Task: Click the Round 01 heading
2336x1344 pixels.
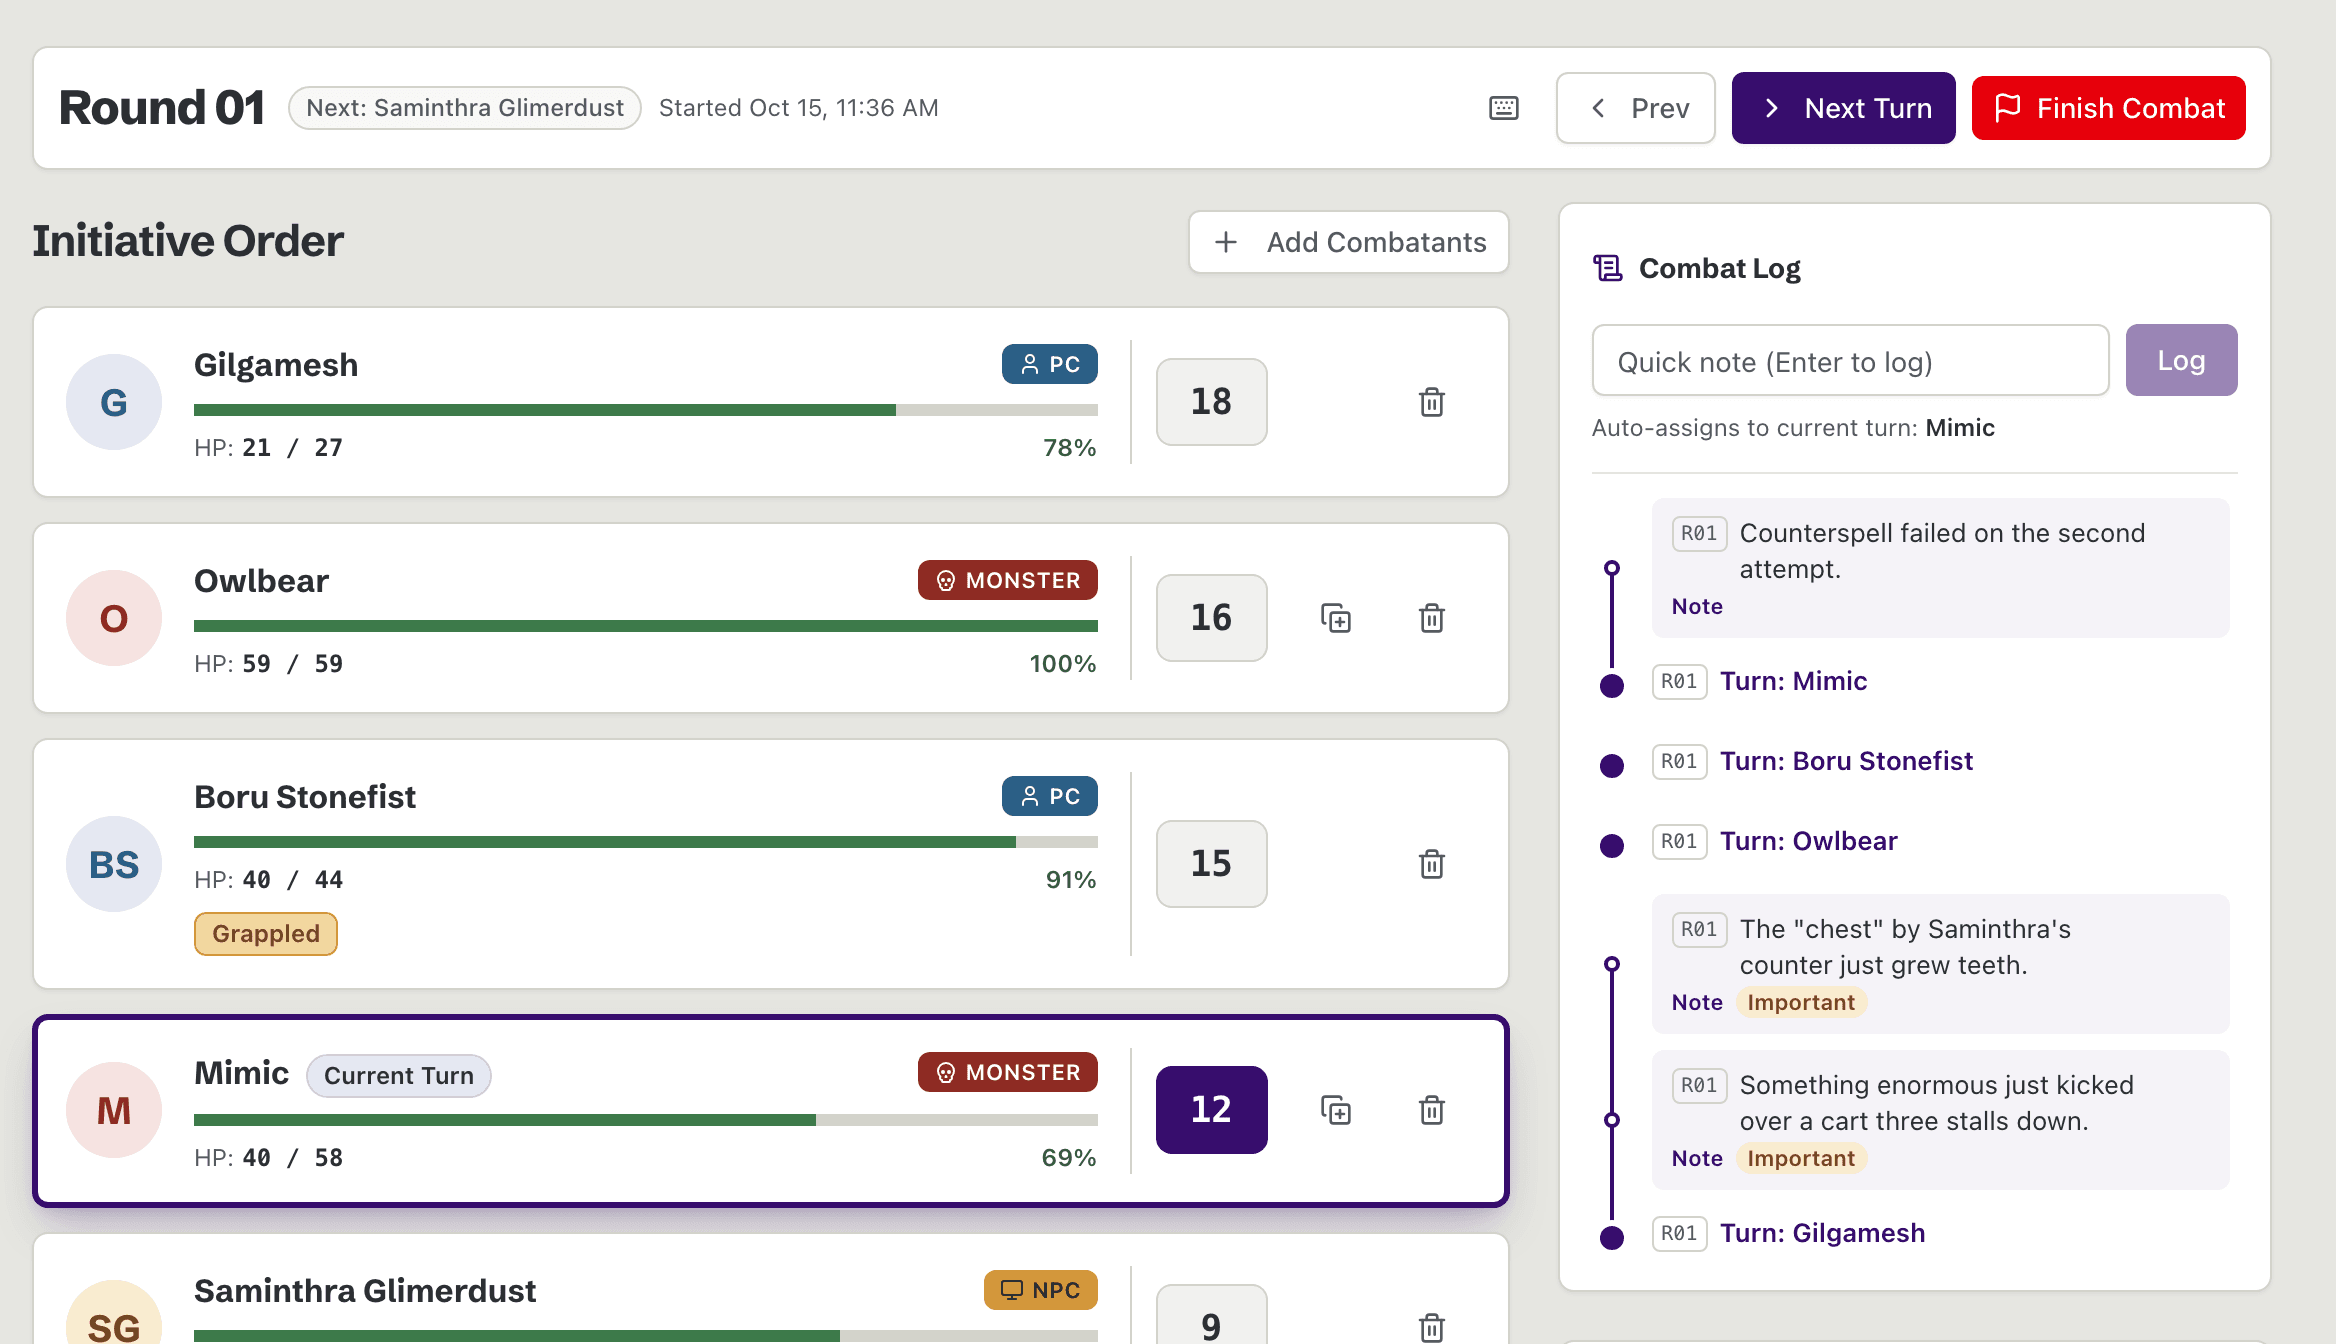Action: pos(162,108)
